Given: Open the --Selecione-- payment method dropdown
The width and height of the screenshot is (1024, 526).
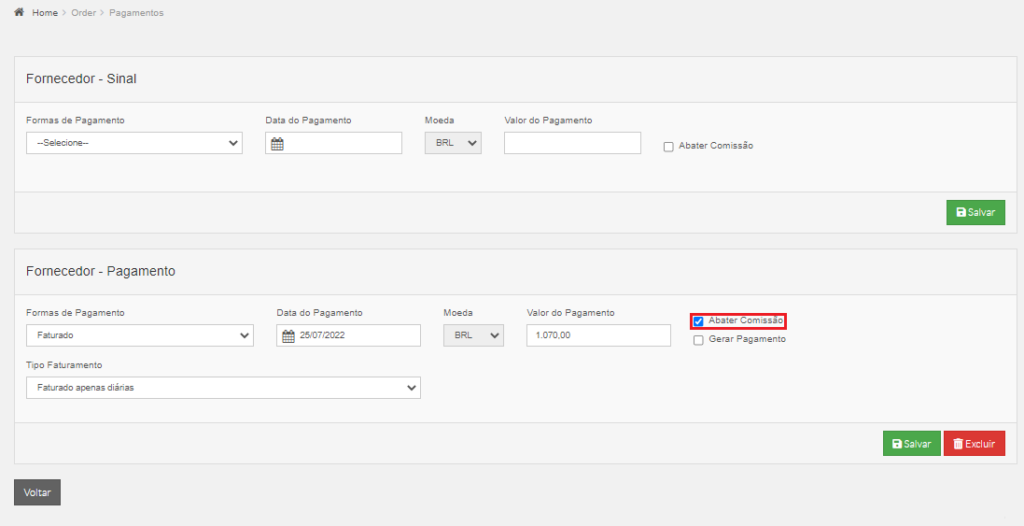Looking at the screenshot, I should pyautogui.click(x=135, y=143).
